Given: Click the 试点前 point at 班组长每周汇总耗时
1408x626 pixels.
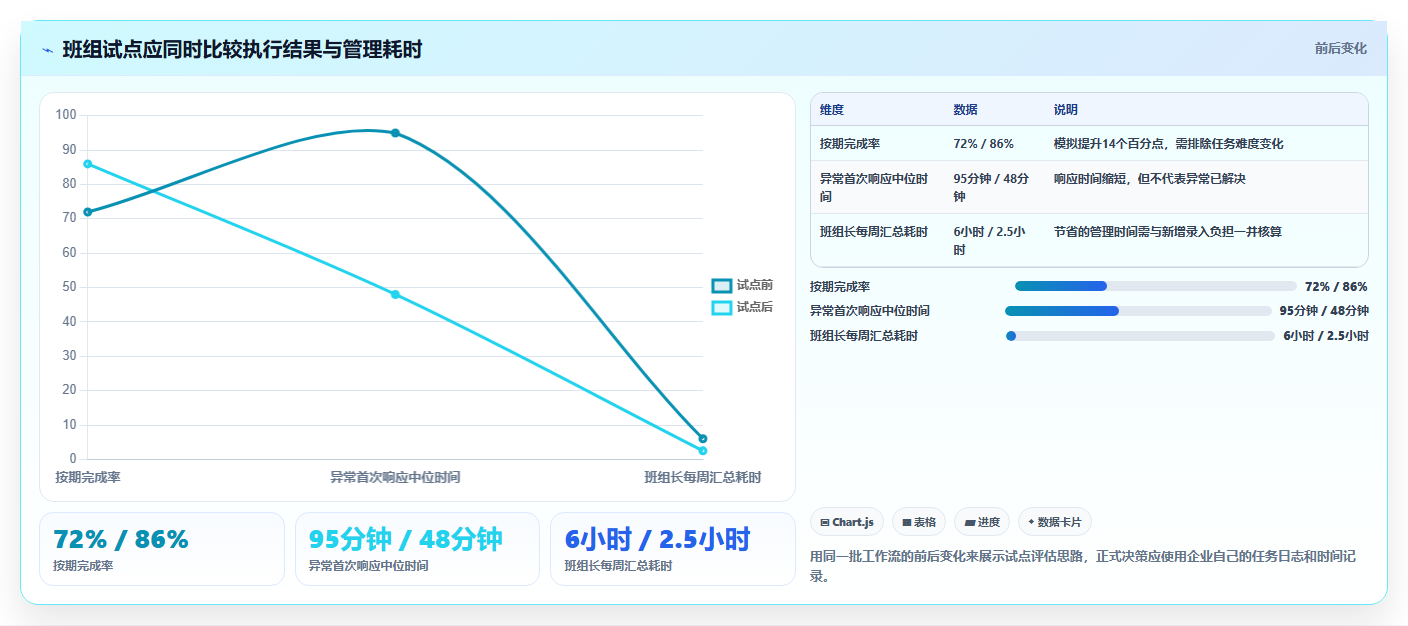Looking at the screenshot, I should coord(703,439).
